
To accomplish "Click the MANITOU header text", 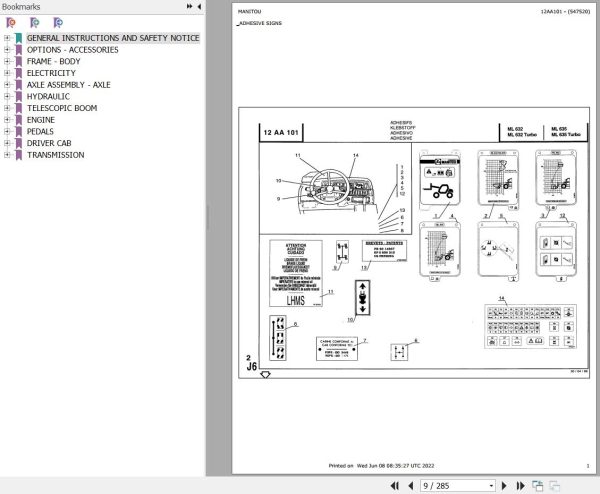I will click(249, 11).
